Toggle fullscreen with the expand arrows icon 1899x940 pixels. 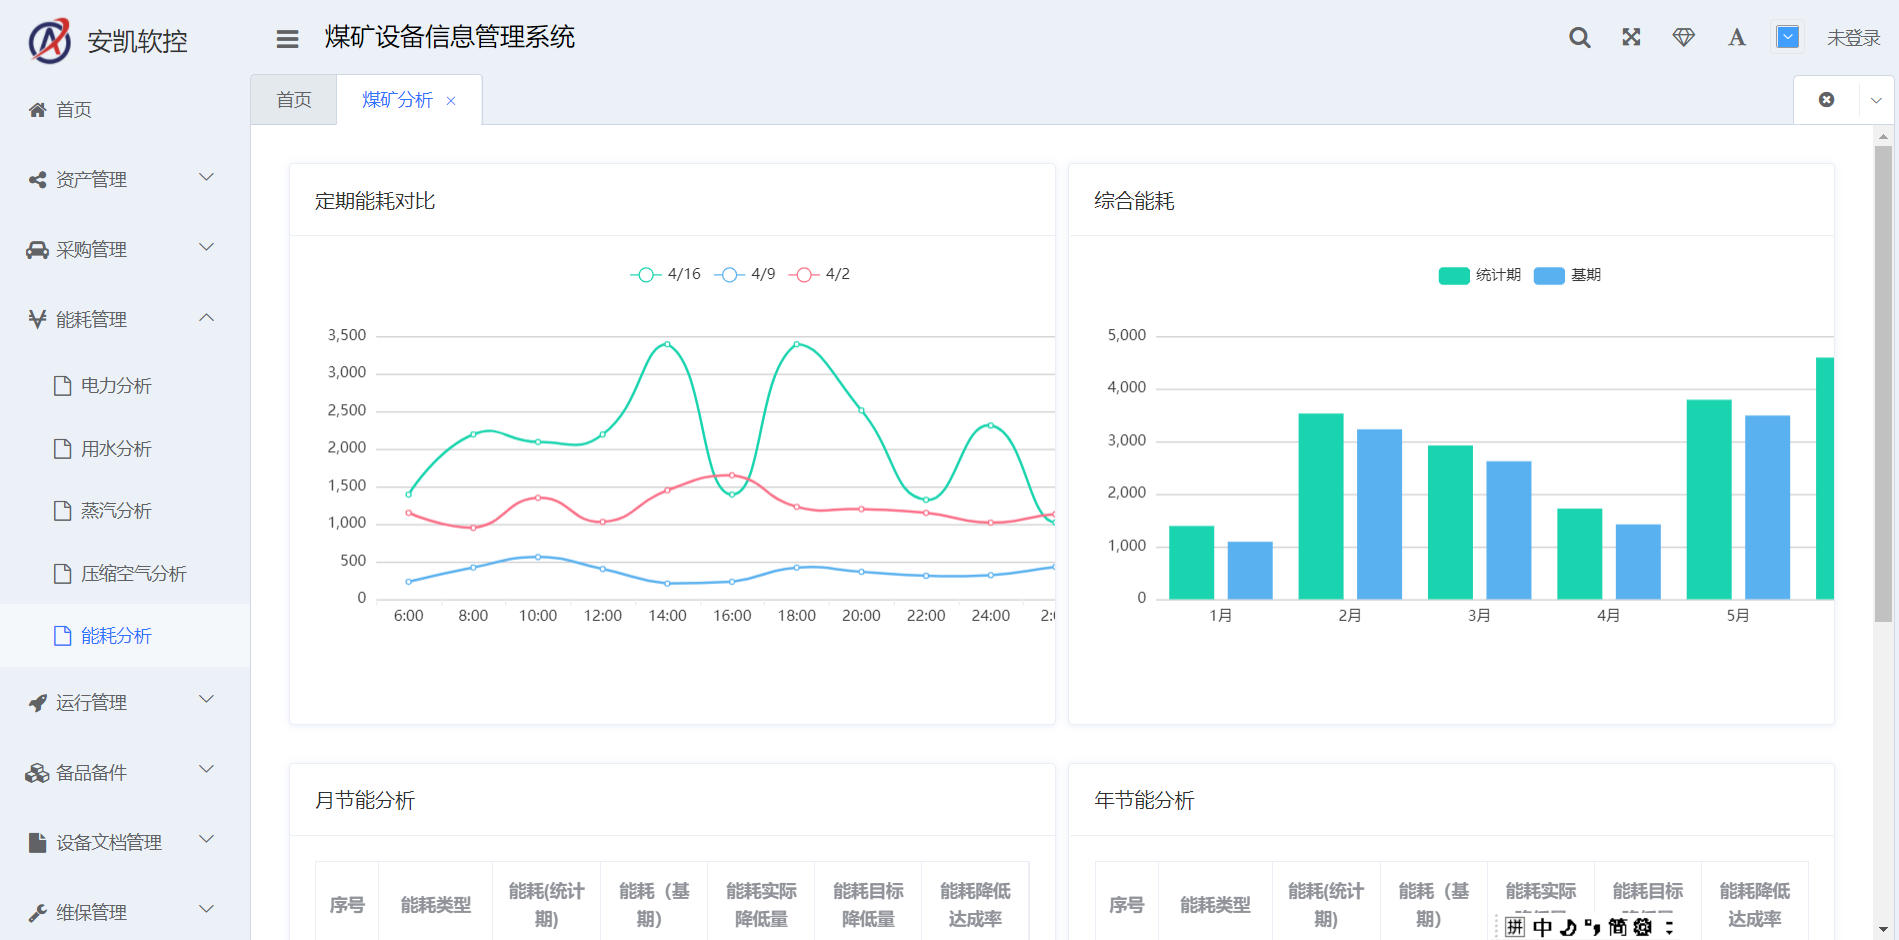pyautogui.click(x=1631, y=37)
